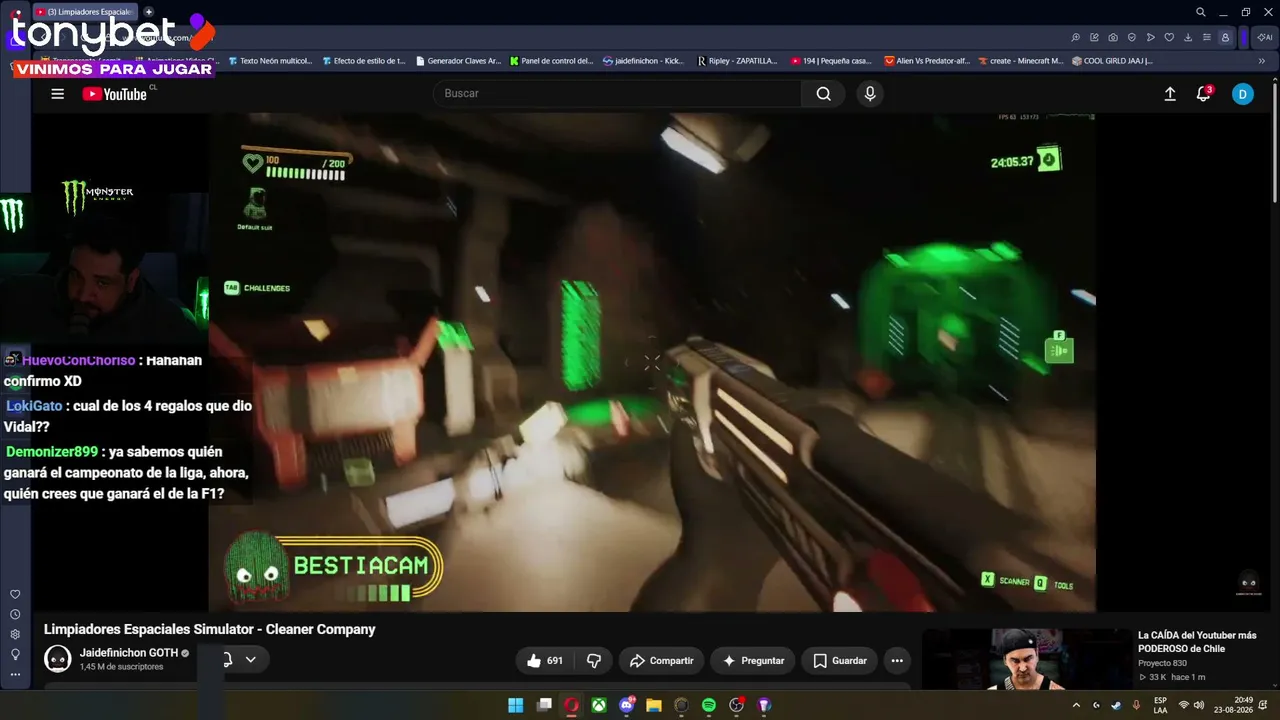The image size is (1280, 720).
Task: Like the video with 691 likes
Action: tap(545, 661)
